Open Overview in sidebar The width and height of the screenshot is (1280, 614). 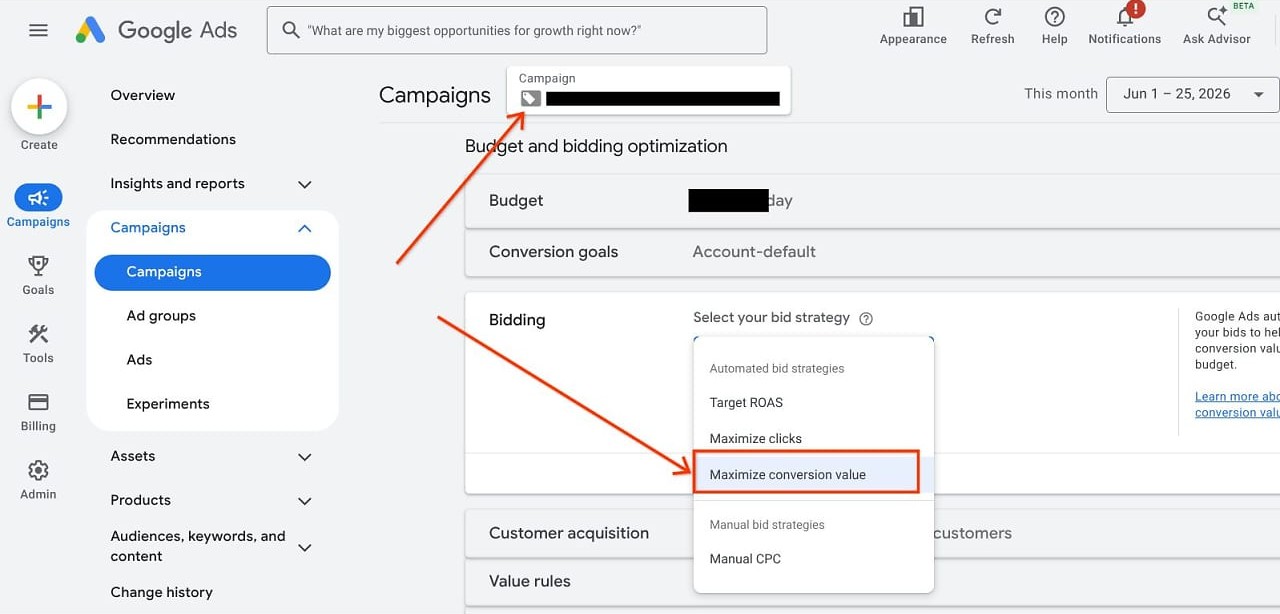(143, 95)
